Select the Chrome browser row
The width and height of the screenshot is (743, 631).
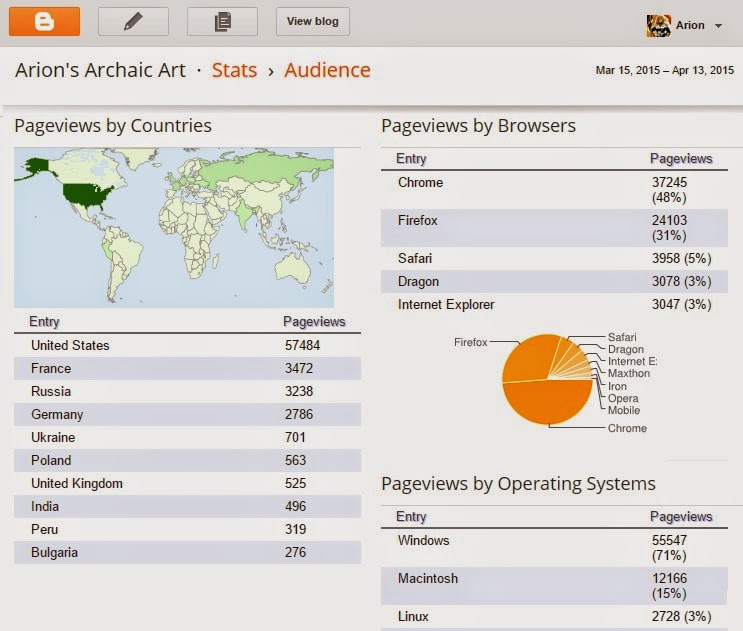(554, 190)
